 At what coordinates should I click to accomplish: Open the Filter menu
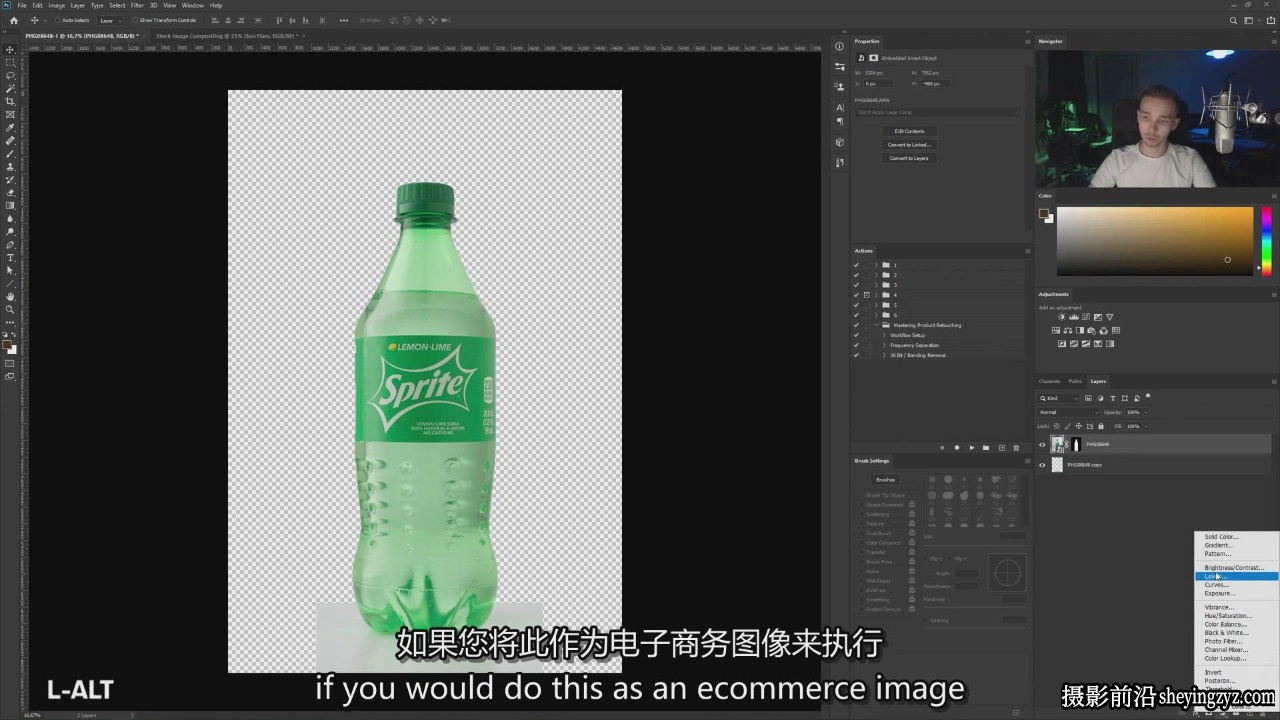137,5
